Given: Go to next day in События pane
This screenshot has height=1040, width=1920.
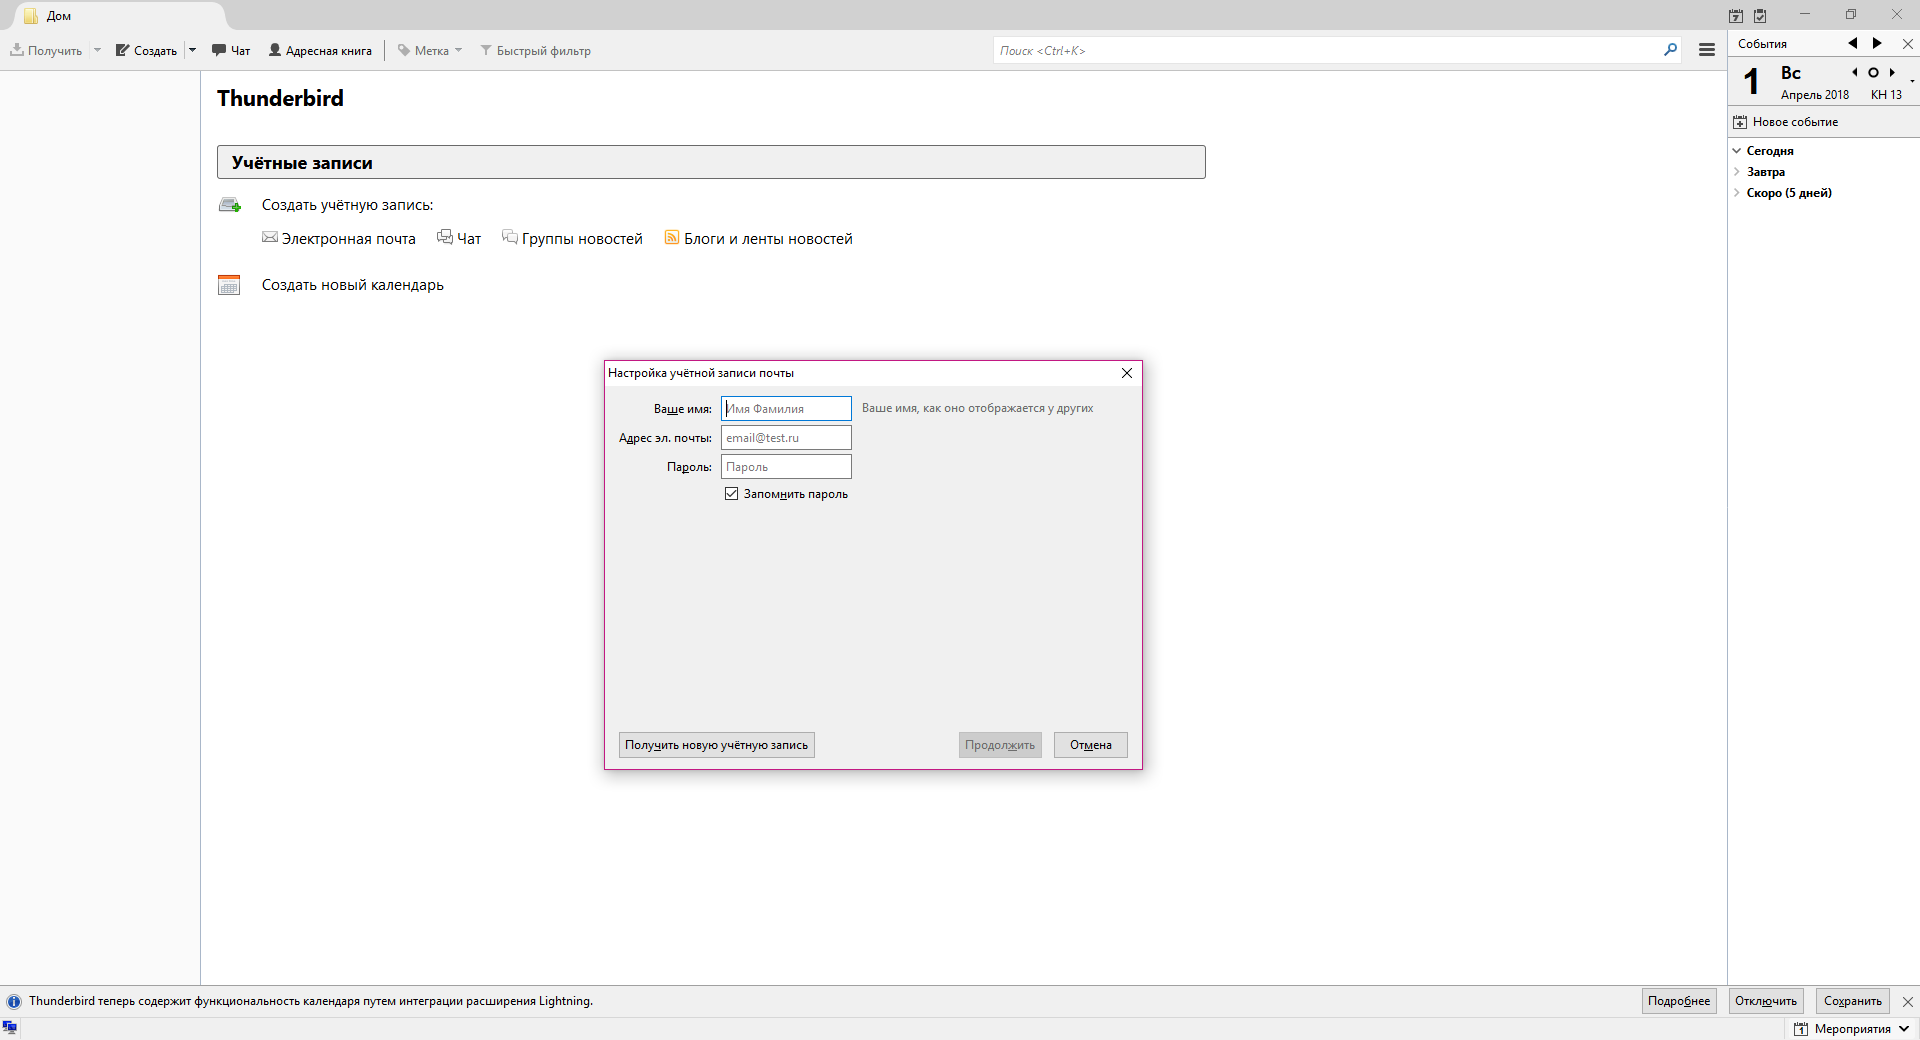Looking at the screenshot, I should (1877, 43).
